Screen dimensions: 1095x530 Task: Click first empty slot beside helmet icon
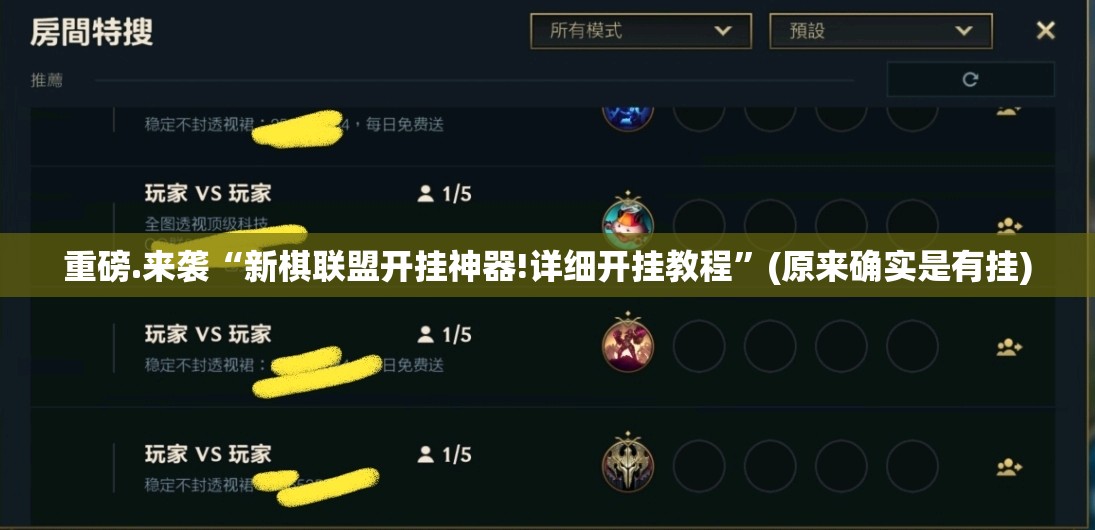coord(699,466)
